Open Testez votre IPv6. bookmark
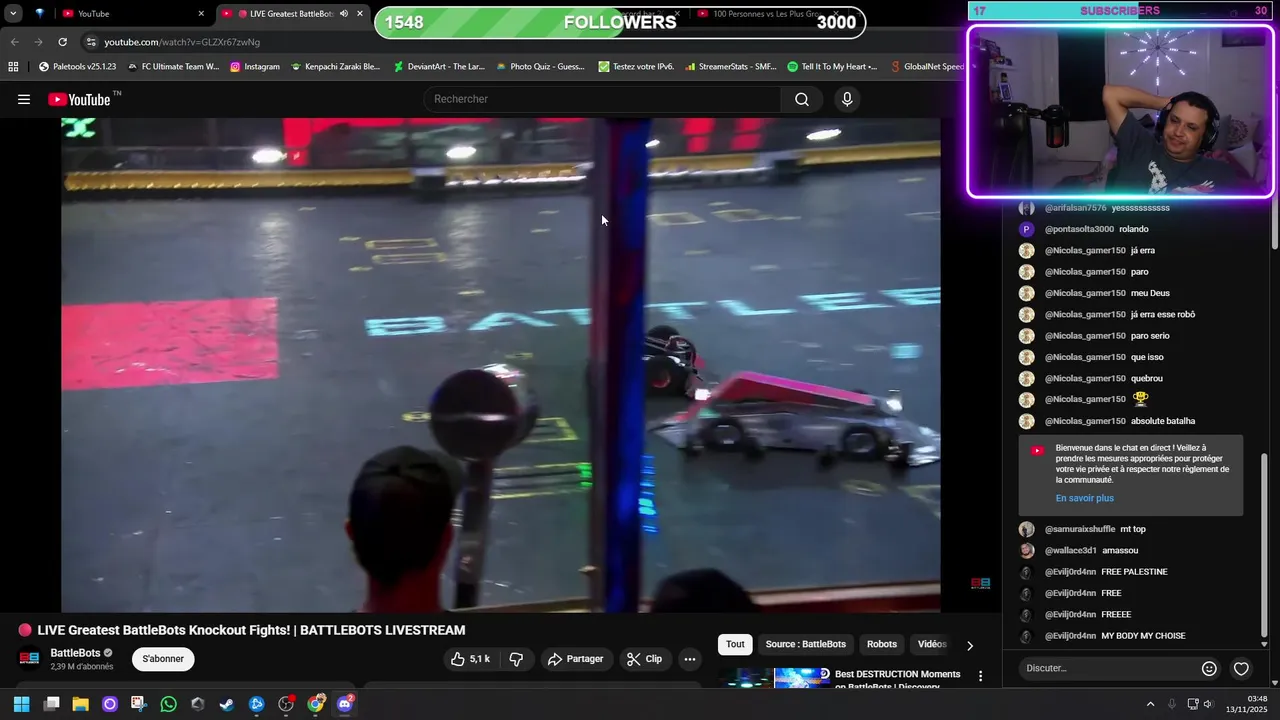The width and height of the screenshot is (1280, 720). (x=636, y=67)
